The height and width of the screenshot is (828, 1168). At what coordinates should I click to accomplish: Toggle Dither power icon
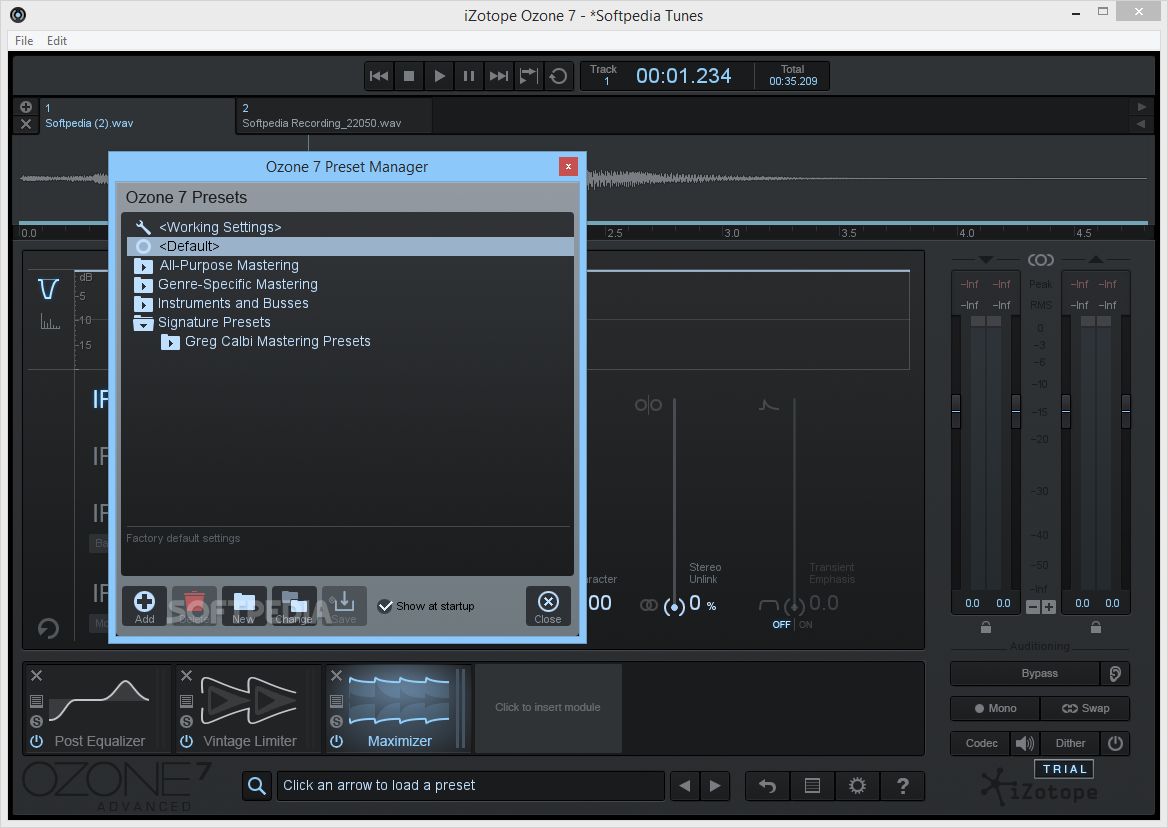(x=1115, y=743)
